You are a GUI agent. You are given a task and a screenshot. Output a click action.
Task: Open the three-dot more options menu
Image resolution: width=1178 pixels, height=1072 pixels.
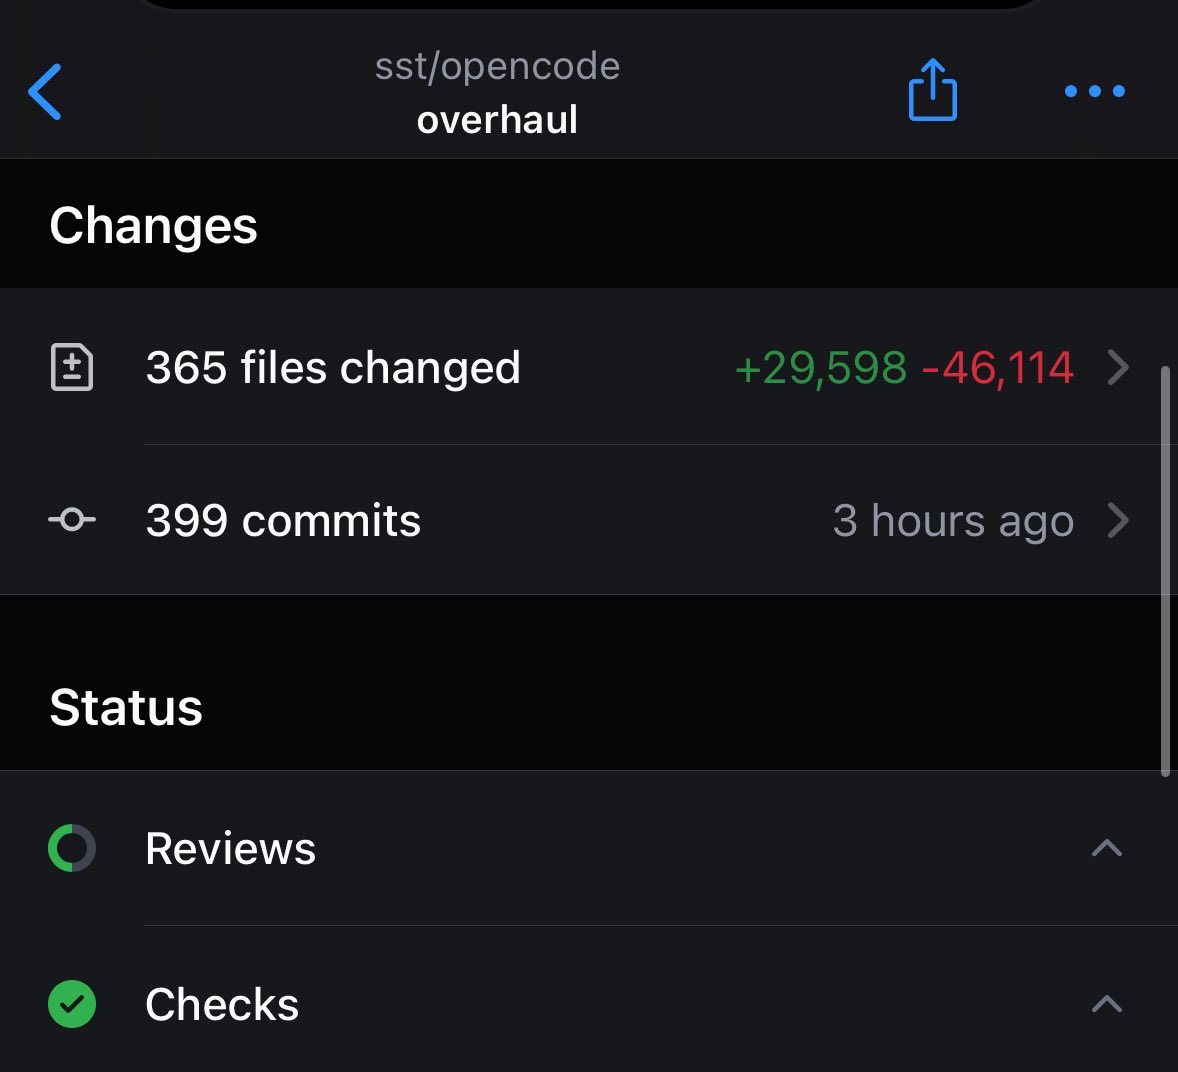pos(1095,91)
